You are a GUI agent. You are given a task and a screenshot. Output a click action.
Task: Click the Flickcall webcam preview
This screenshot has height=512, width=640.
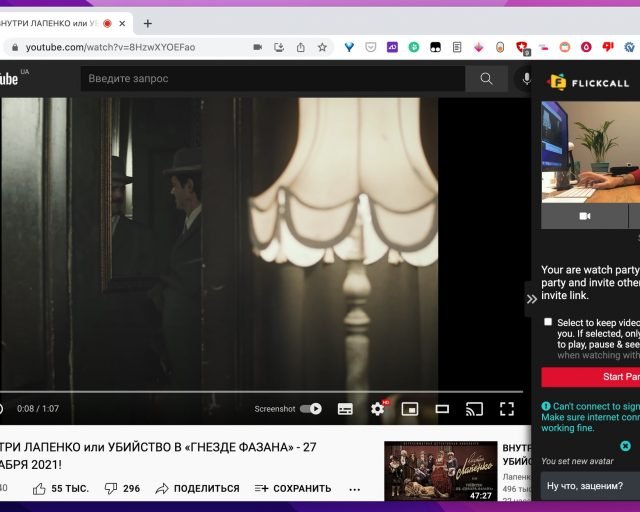click(x=591, y=152)
